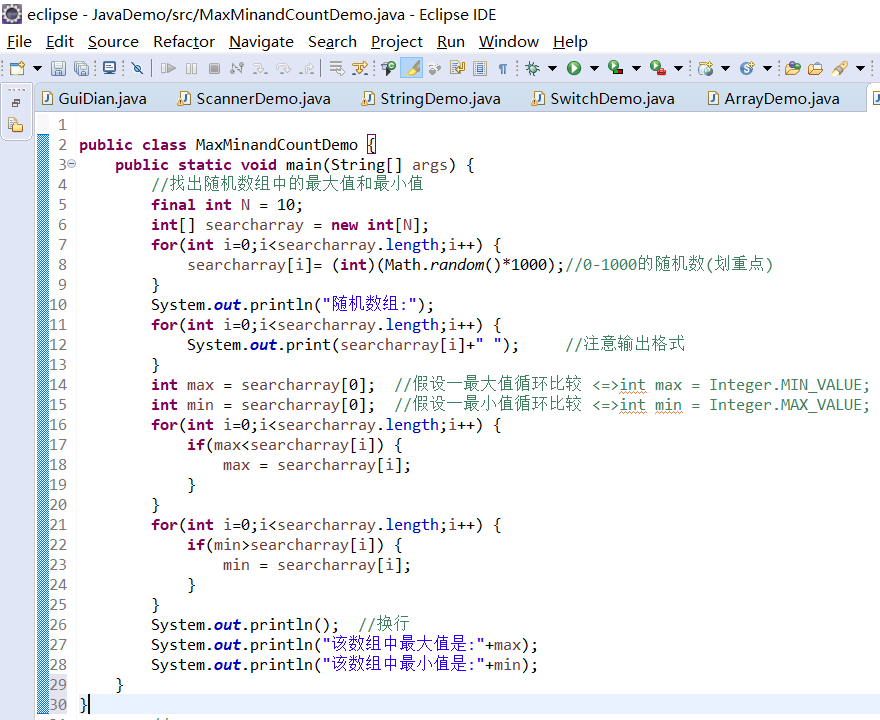
Task: Click Math.random call on line 8
Action: click(441, 265)
